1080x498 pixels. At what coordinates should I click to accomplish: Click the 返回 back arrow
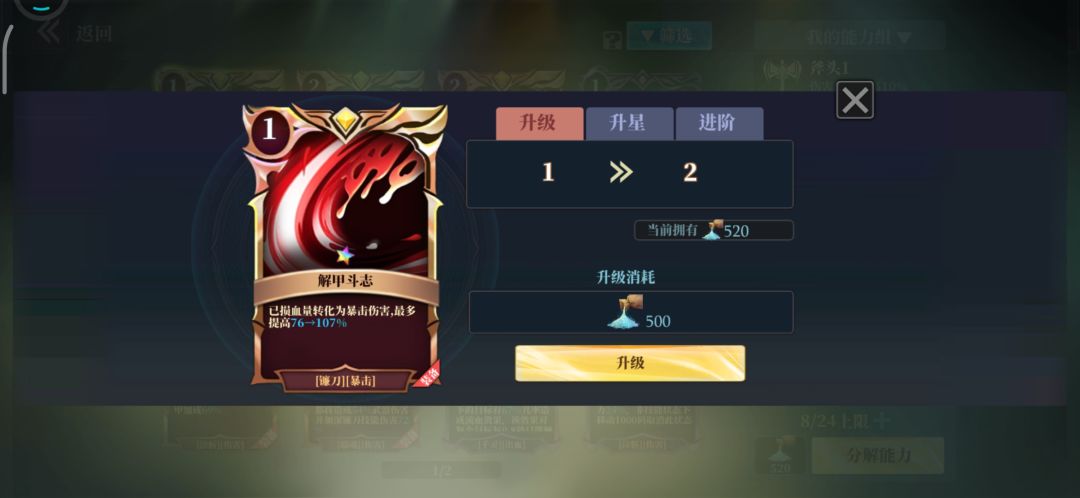coord(50,32)
